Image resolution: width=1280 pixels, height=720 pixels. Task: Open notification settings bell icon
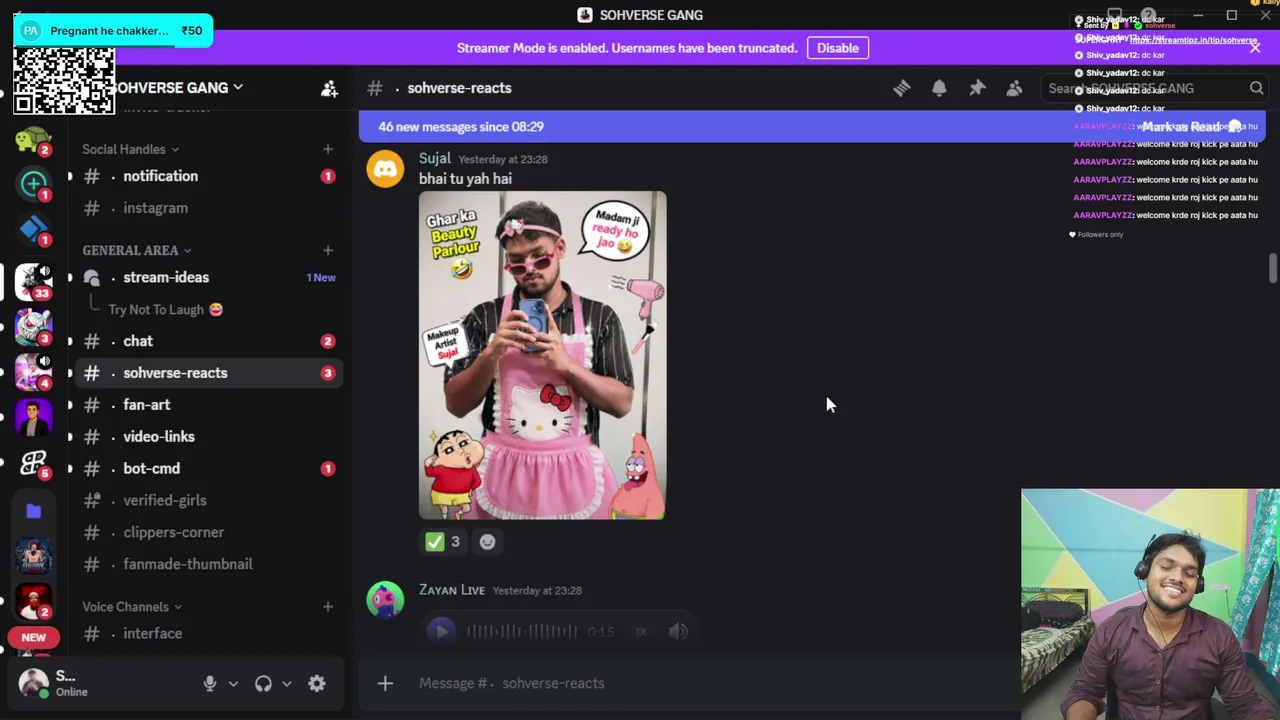939,88
